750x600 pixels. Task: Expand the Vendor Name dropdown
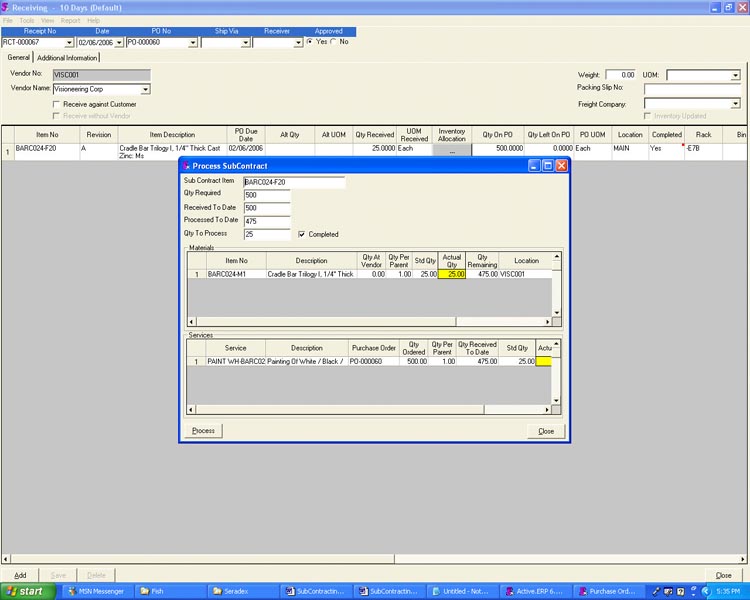click(145, 89)
